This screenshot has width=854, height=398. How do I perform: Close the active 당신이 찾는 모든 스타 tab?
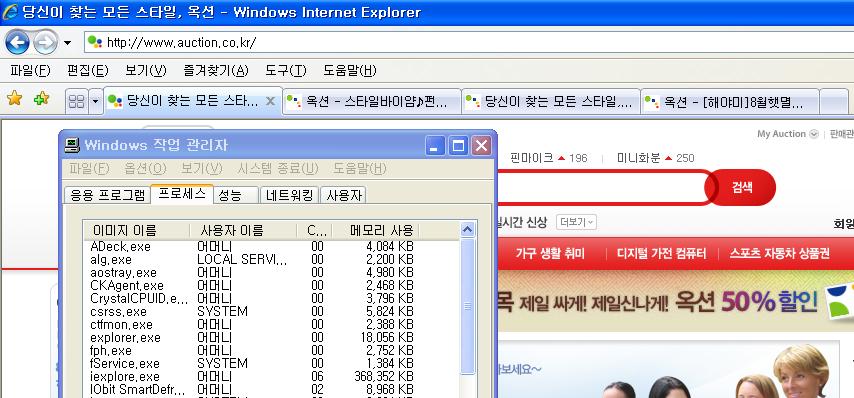point(270,101)
